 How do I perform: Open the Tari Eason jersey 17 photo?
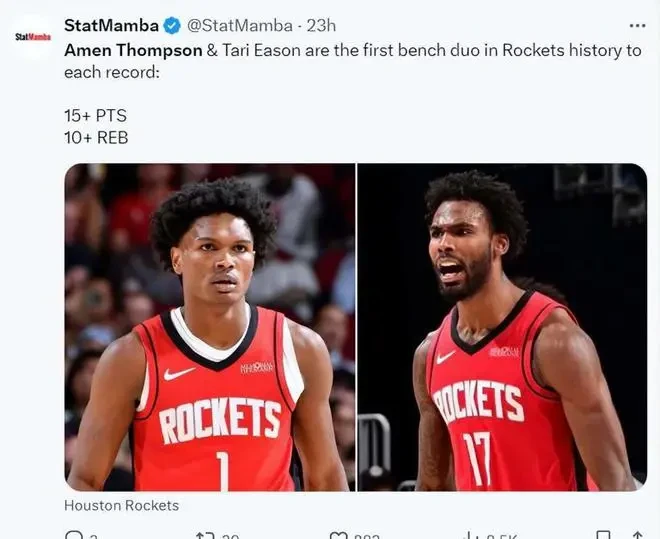tap(502, 327)
